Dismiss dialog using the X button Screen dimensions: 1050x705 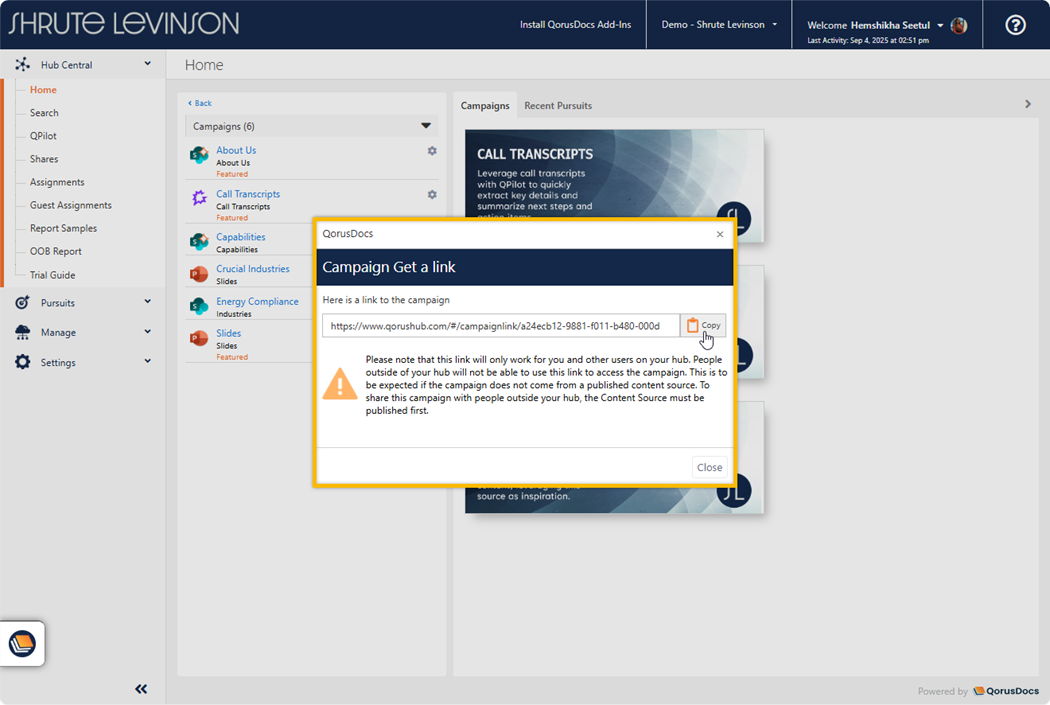pos(720,234)
